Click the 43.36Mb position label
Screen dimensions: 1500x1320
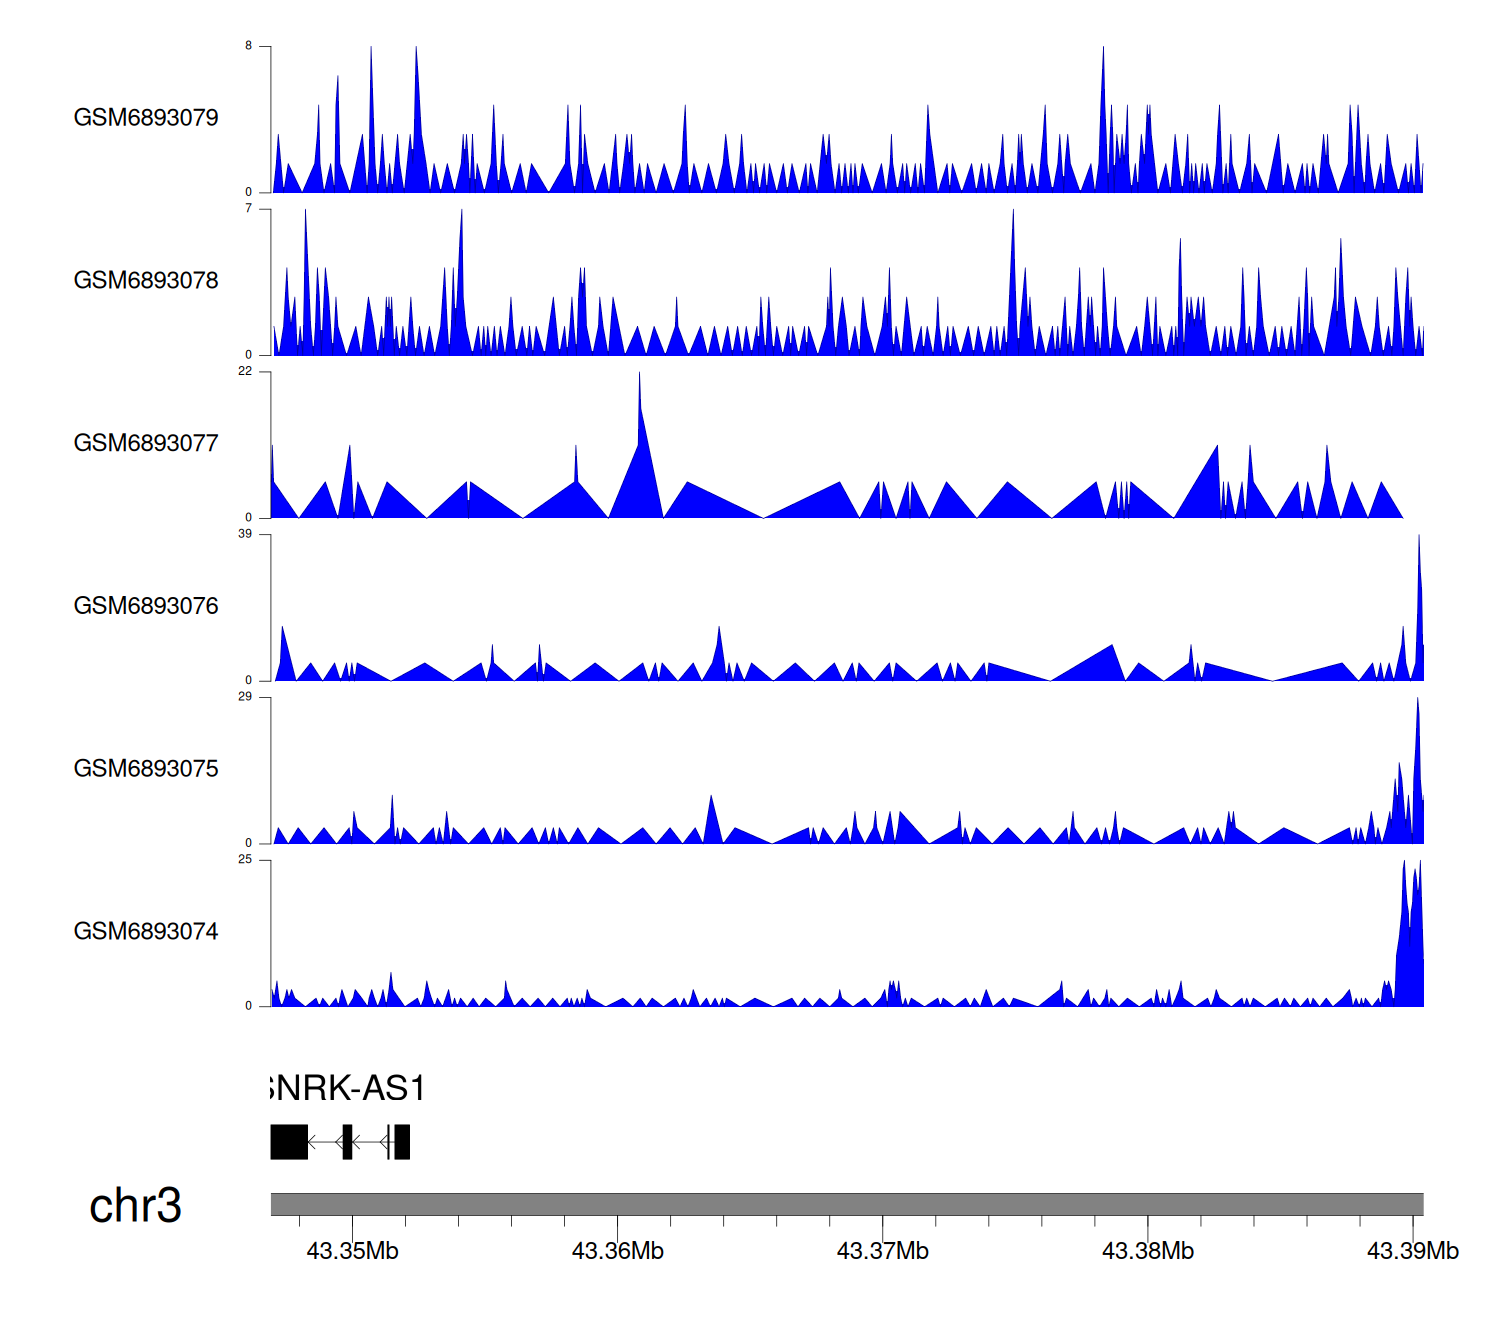(x=617, y=1252)
